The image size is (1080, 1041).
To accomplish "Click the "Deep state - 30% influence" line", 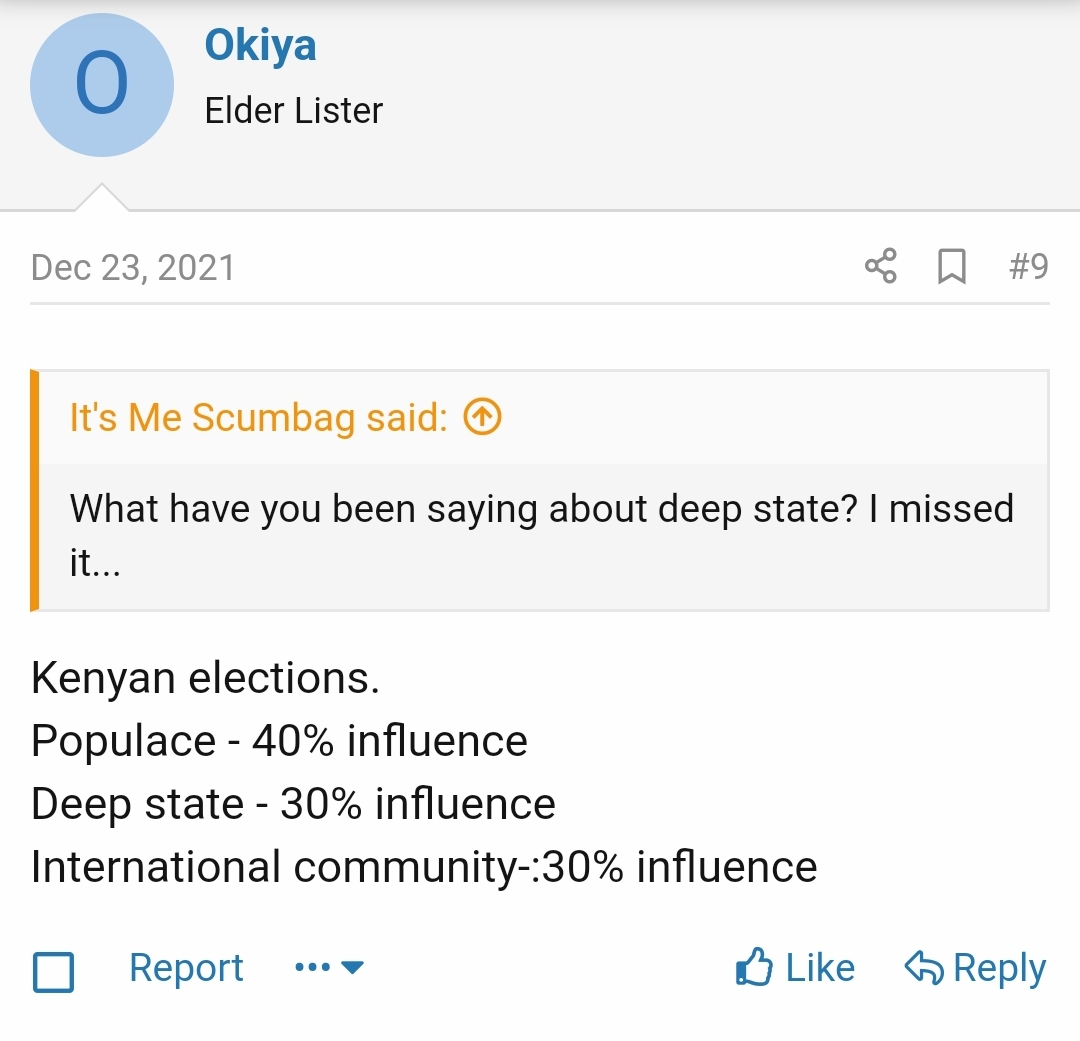I will pos(293,804).
